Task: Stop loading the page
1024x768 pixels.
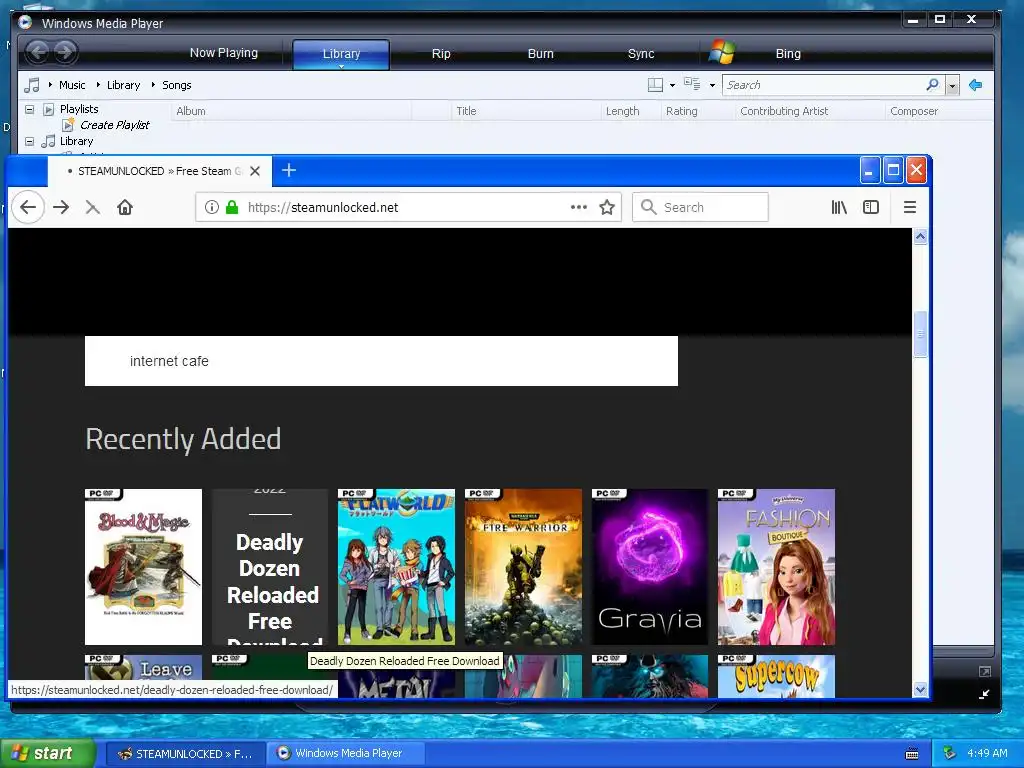Action: [93, 208]
